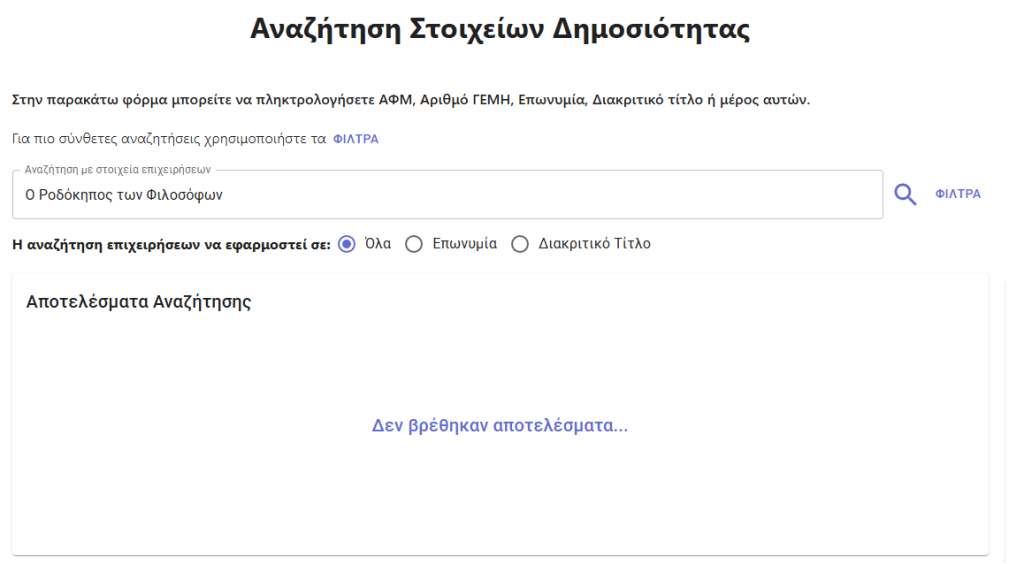
Task: Click the typed text 'Ο Ροδόκηπος των Φιλοσόφων'
Action: pyautogui.click(x=124, y=195)
